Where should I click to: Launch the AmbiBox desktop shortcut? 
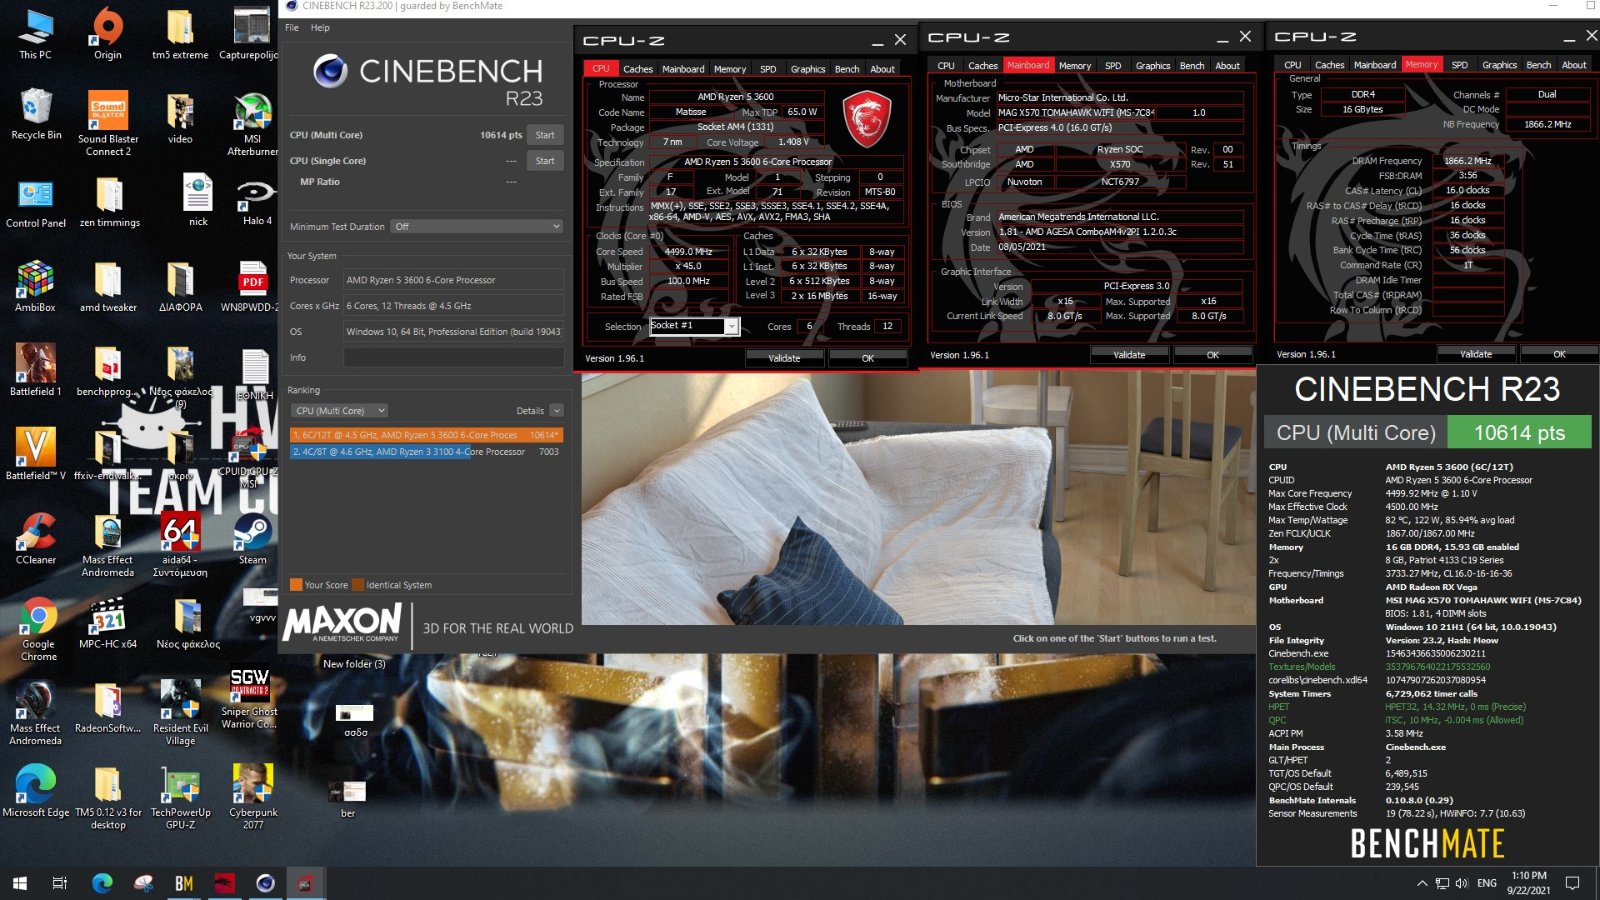click(x=35, y=287)
